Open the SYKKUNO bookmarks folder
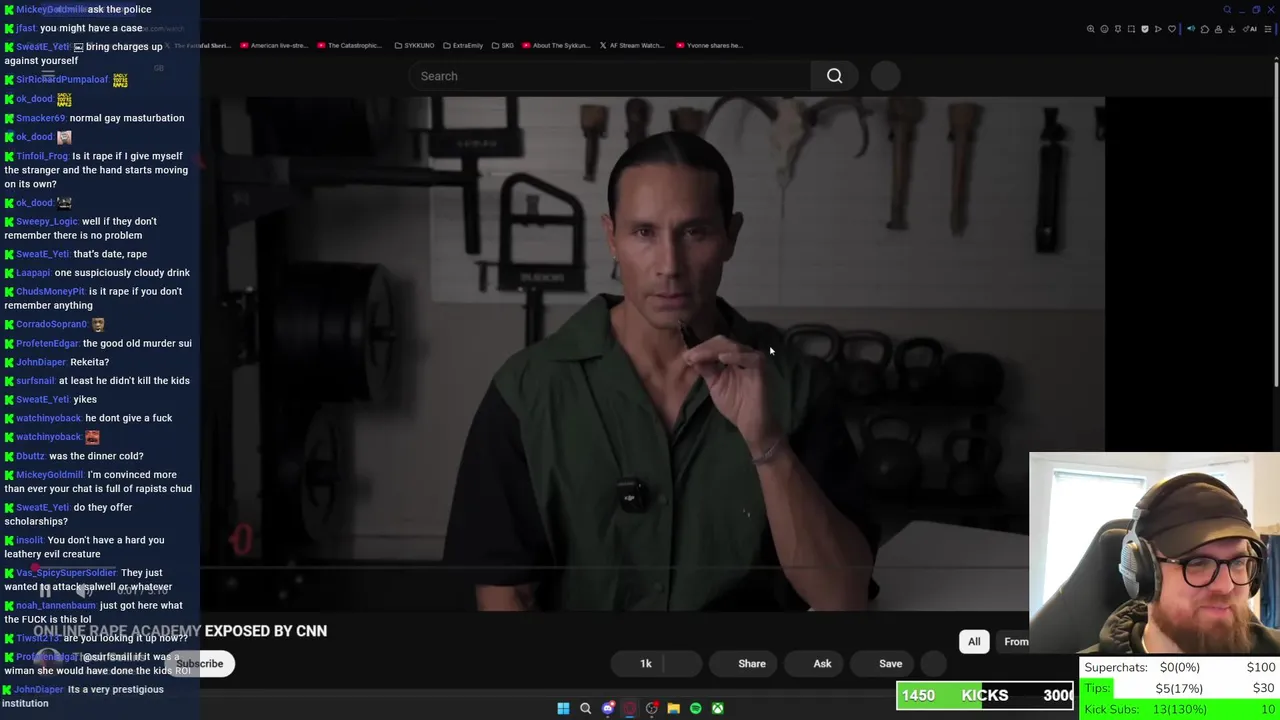Image resolution: width=1280 pixels, height=720 pixels. [x=415, y=45]
